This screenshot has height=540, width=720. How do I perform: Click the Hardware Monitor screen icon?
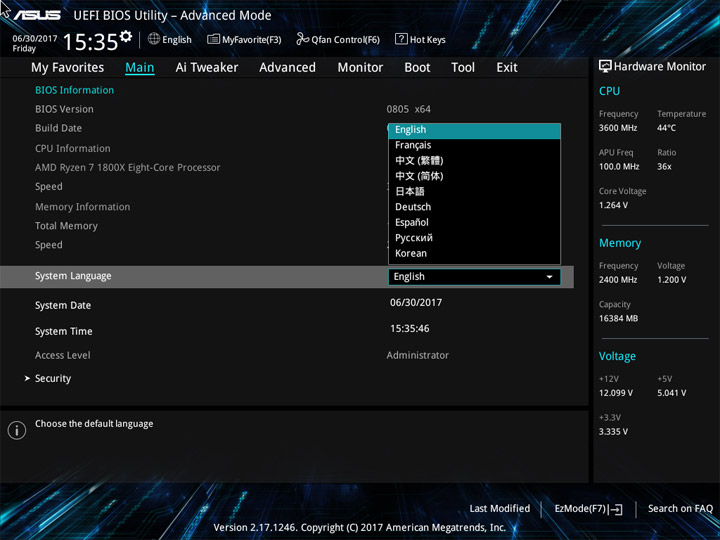tap(605, 66)
